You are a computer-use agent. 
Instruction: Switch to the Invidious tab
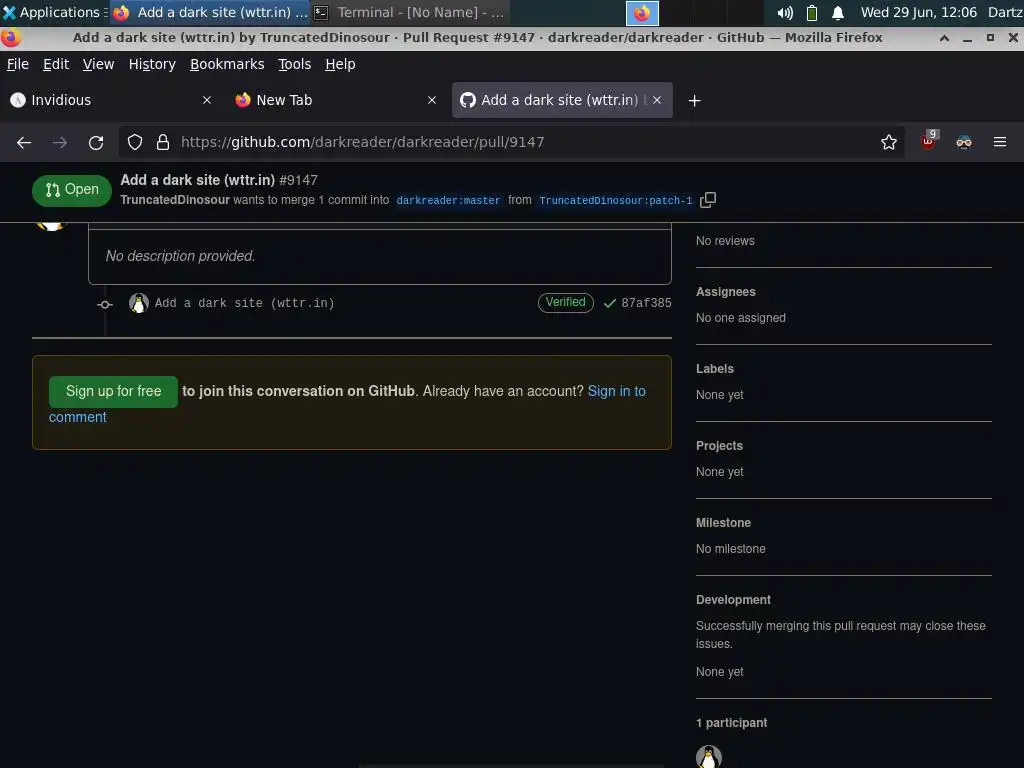pyautogui.click(x=111, y=100)
